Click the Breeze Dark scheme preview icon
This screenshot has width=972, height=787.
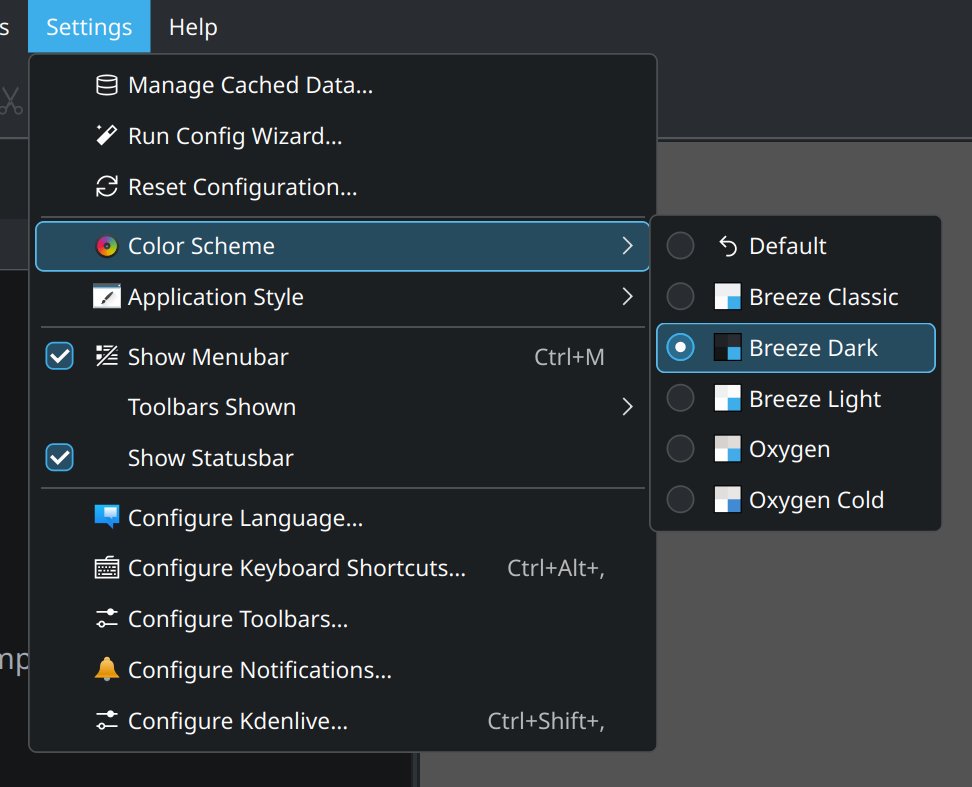[x=728, y=347]
